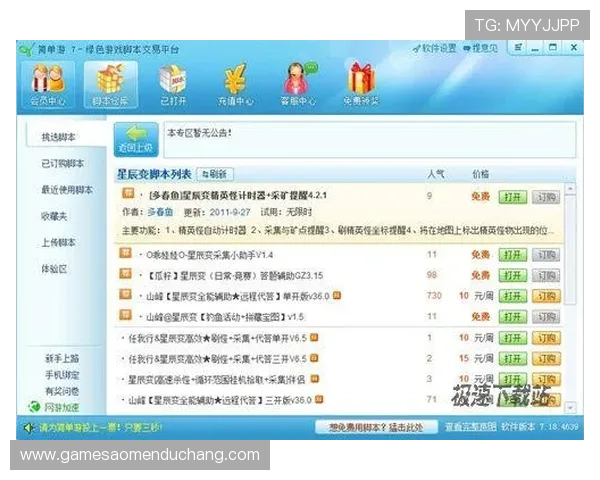Click the script icon beside 山峰 单开版v36.0
The width and height of the screenshot is (600, 480).
click(x=126, y=294)
